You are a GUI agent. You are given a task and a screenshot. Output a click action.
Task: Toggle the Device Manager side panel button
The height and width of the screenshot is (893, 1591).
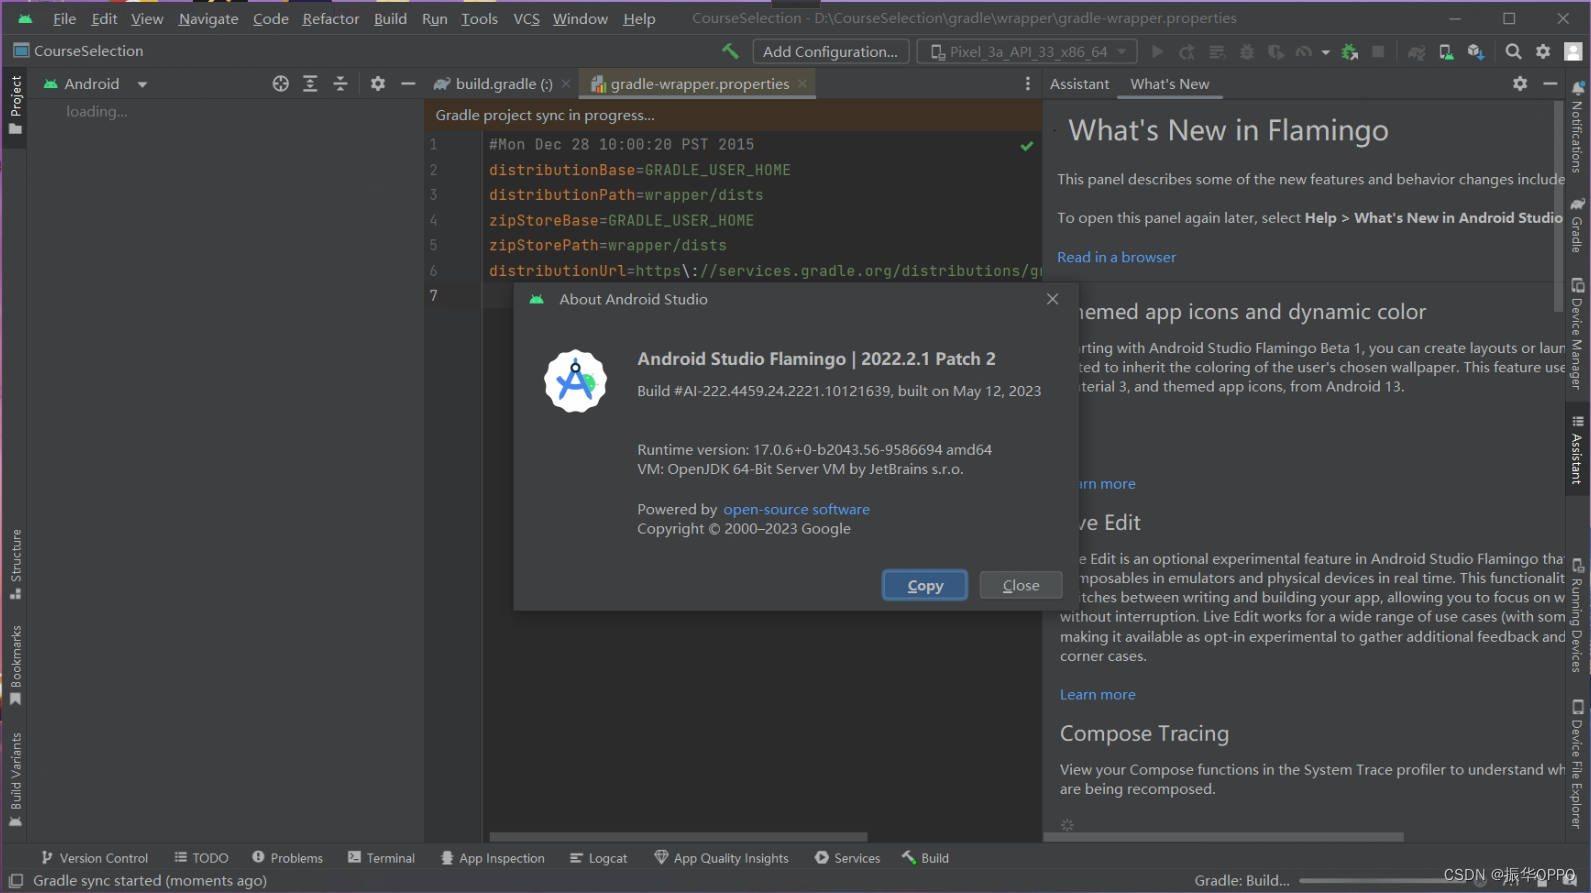click(1577, 334)
